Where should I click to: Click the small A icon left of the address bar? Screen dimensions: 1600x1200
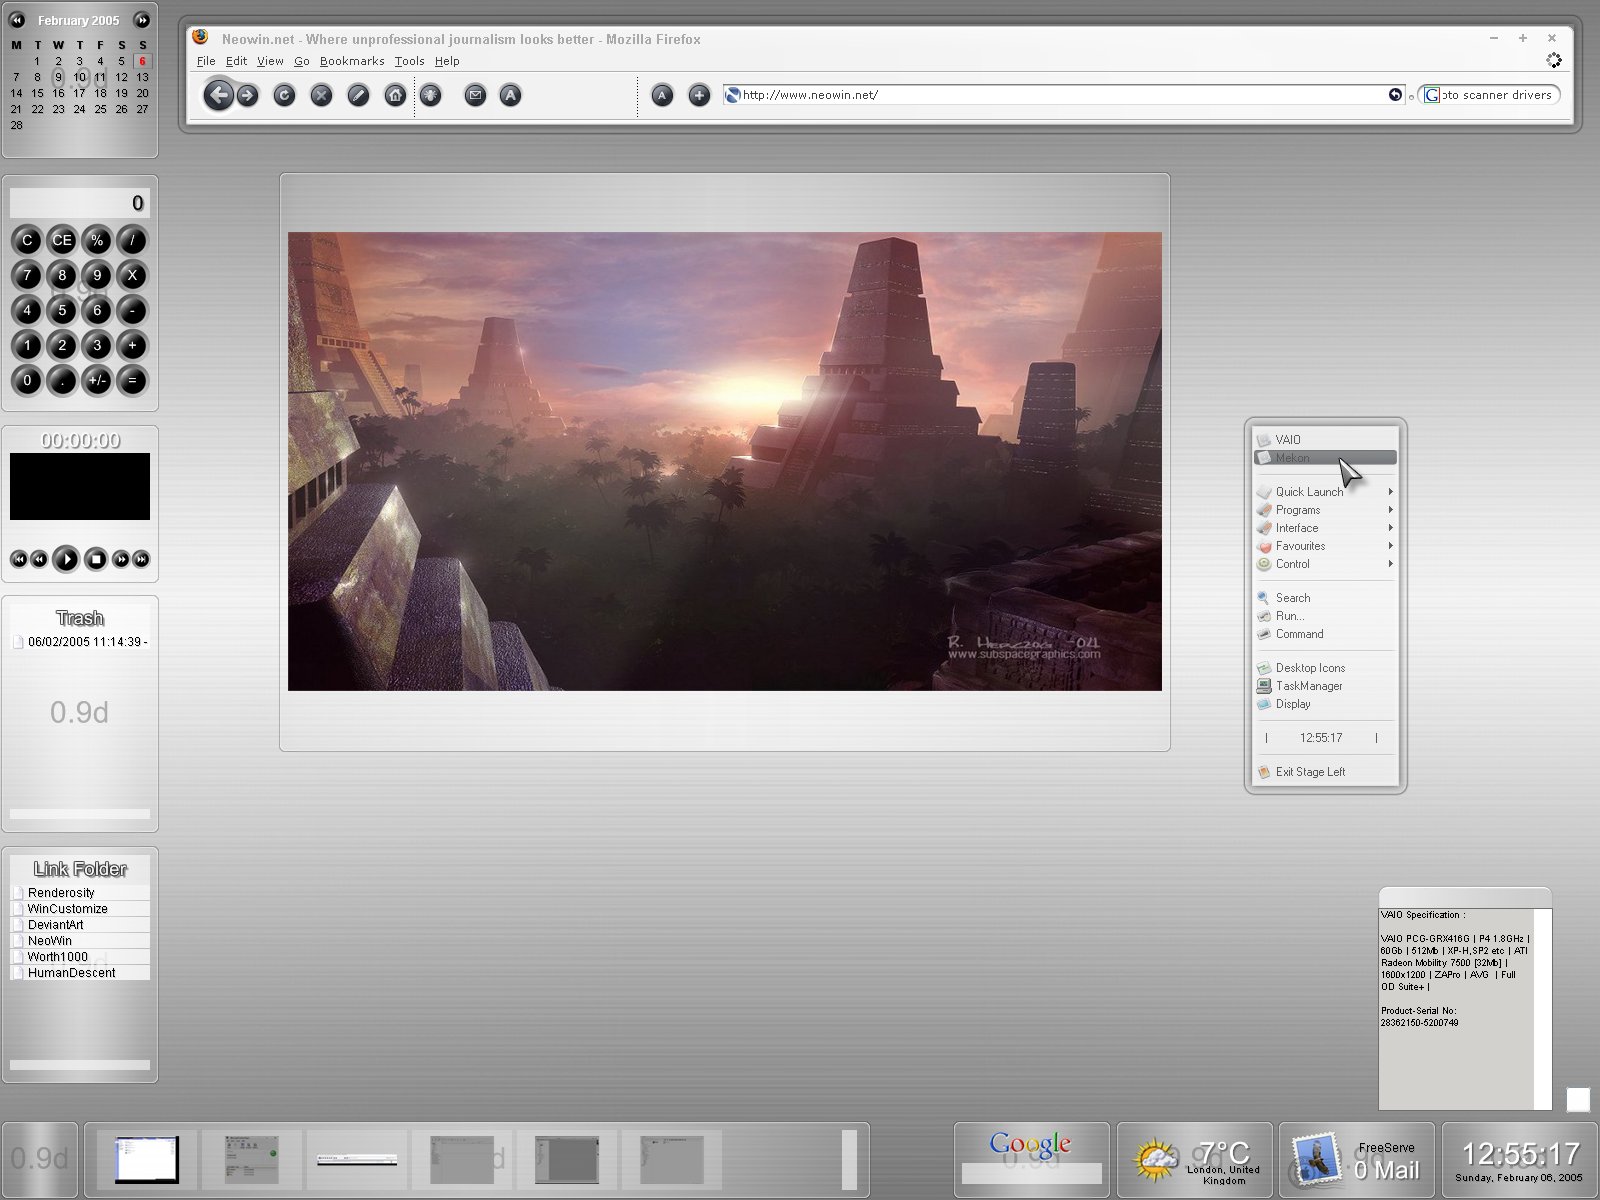point(662,95)
